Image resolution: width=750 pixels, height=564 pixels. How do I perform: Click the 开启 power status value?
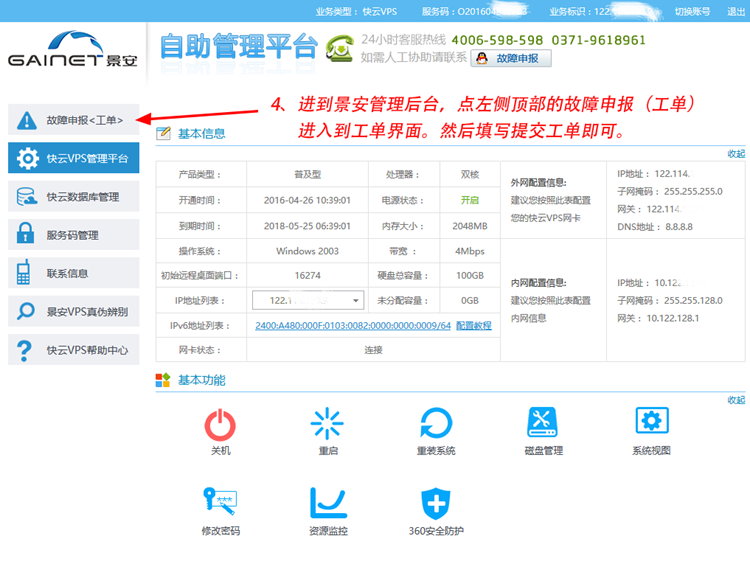point(470,200)
